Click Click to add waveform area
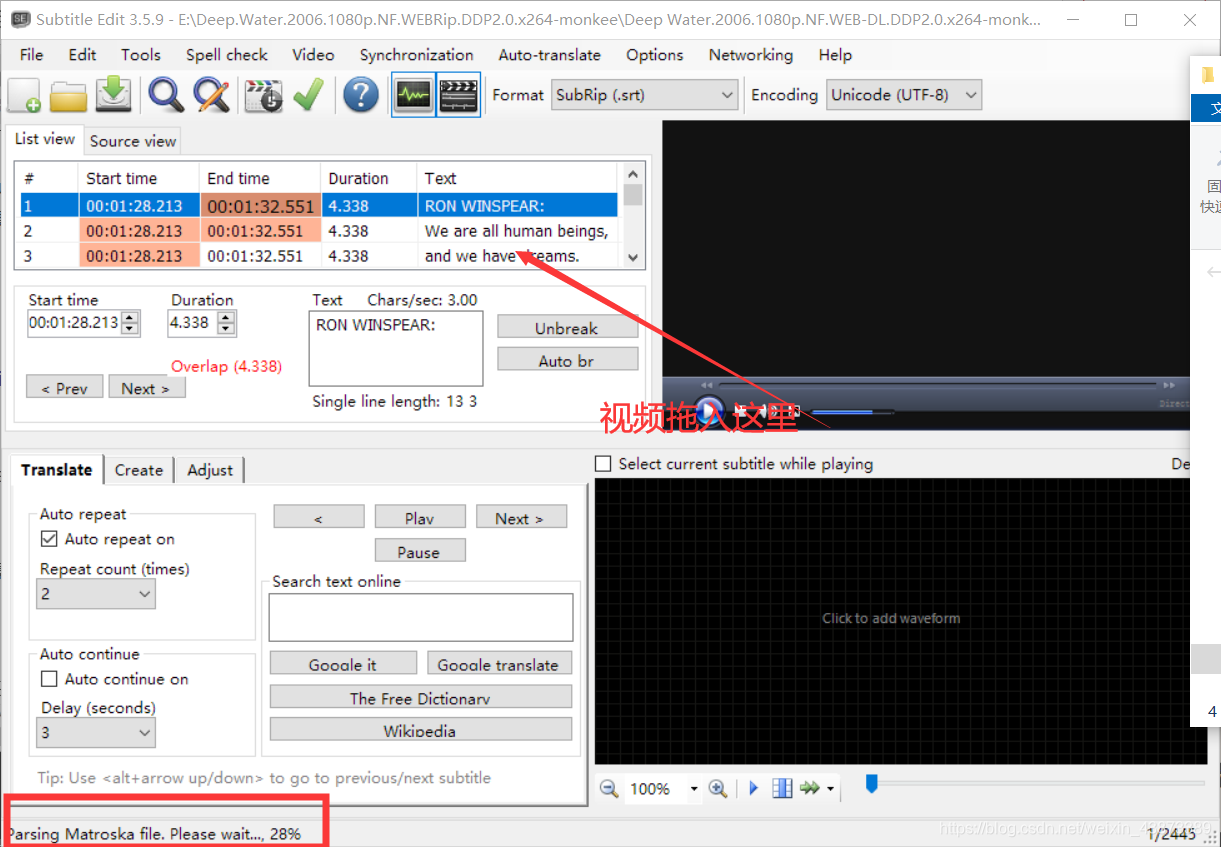Screen dimensions: 1221x847 point(891,618)
